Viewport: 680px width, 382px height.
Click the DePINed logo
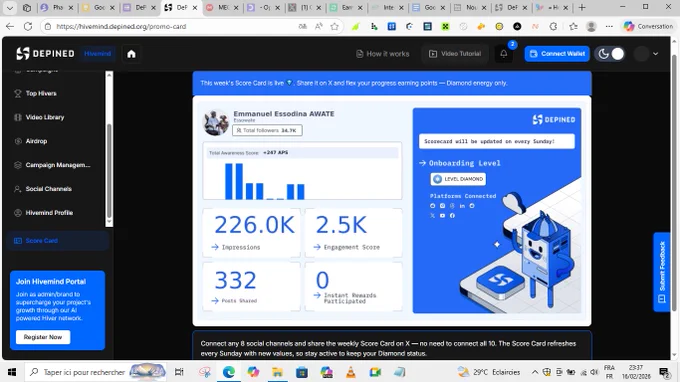[x=45, y=54]
